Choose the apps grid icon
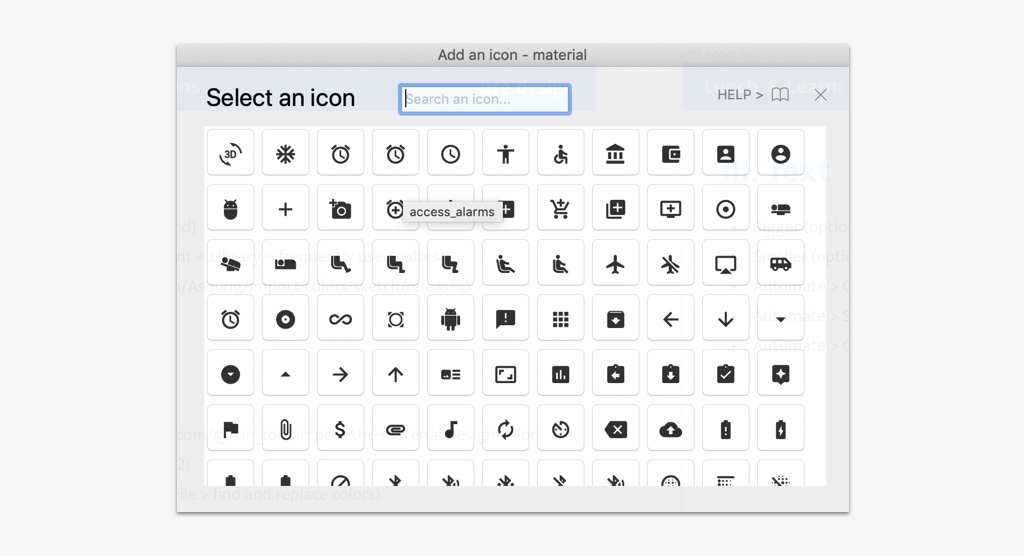1024x556 pixels. pyautogui.click(x=560, y=319)
